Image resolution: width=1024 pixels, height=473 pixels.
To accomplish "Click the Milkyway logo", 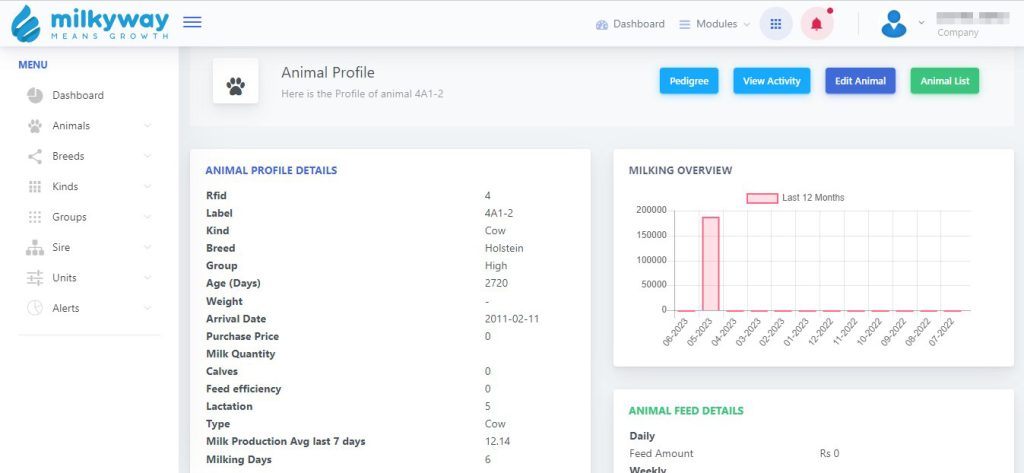I will pyautogui.click(x=89, y=23).
